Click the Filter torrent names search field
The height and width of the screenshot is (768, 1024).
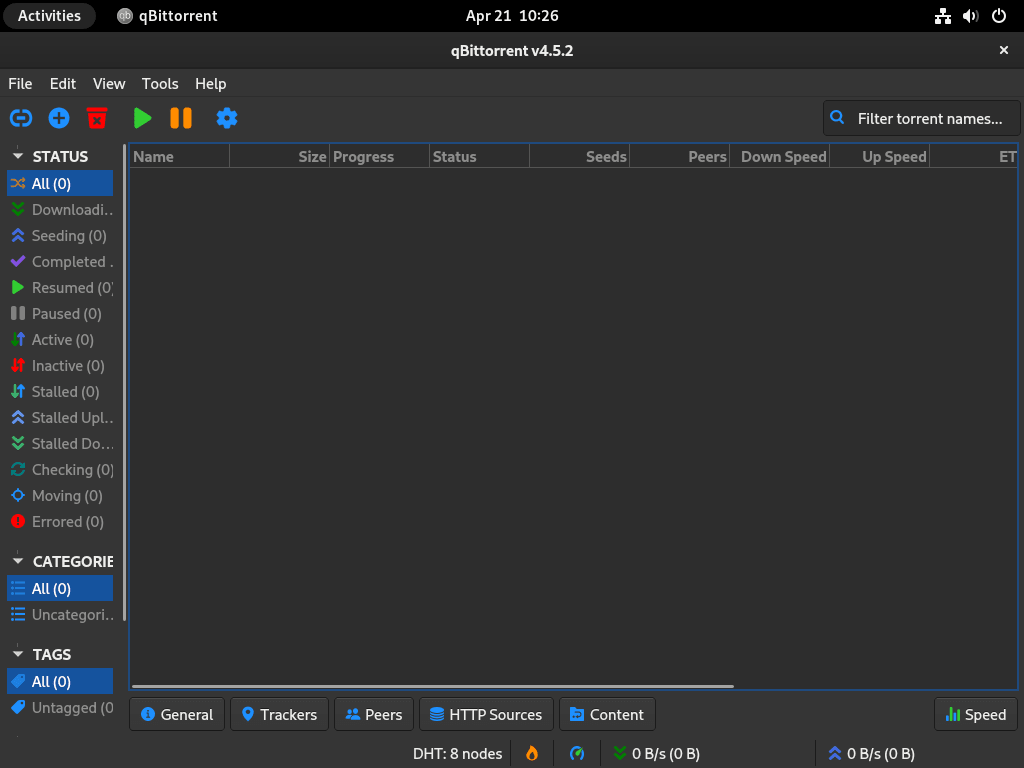point(920,118)
